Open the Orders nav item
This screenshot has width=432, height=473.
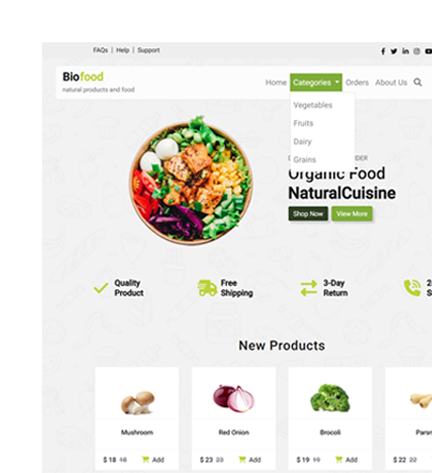coord(357,82)
